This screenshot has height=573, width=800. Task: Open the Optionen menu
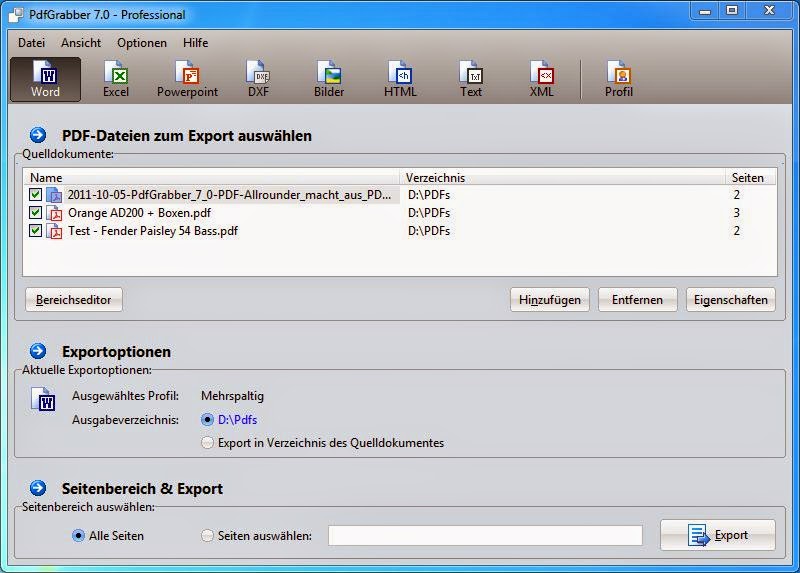tap(142, 43)
